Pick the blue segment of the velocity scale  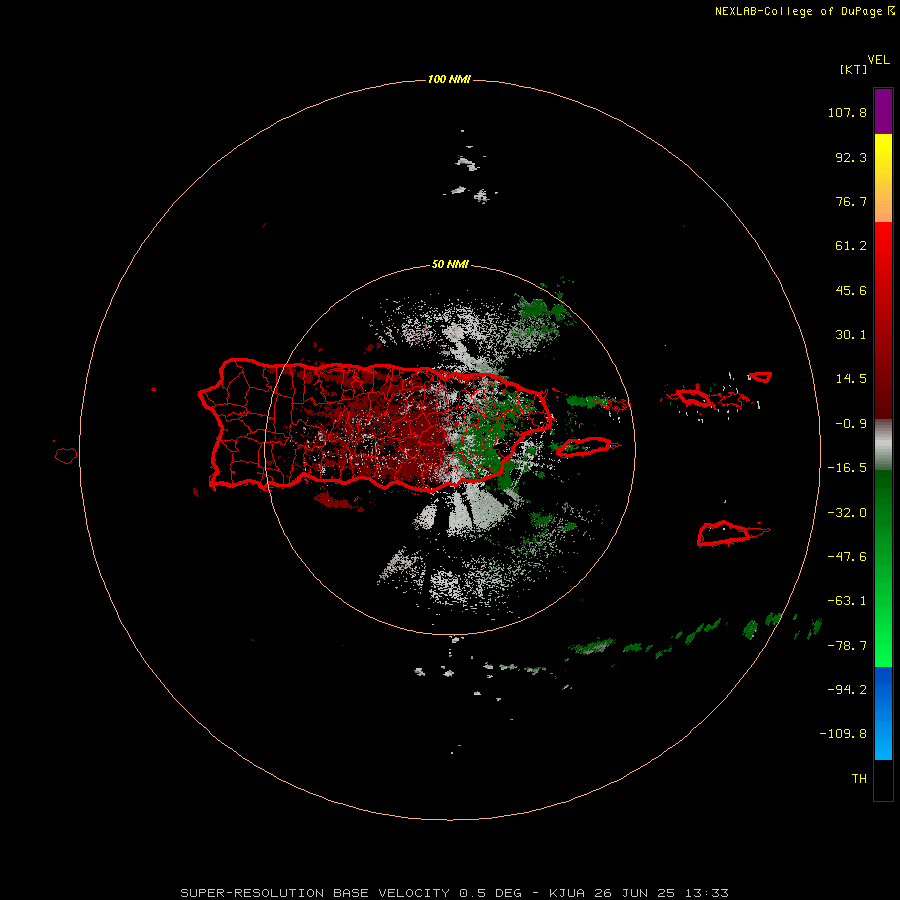[x=883, y=713]
